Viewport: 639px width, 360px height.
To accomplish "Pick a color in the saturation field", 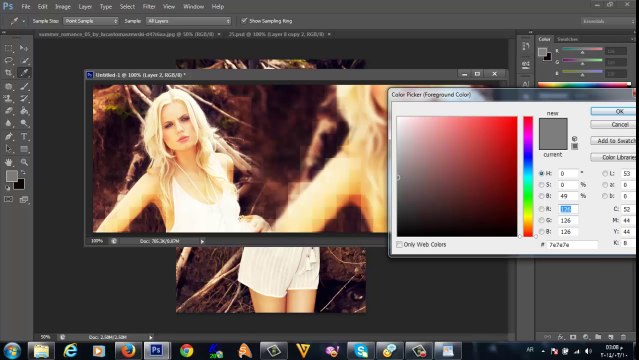I will tap(457, 177).
